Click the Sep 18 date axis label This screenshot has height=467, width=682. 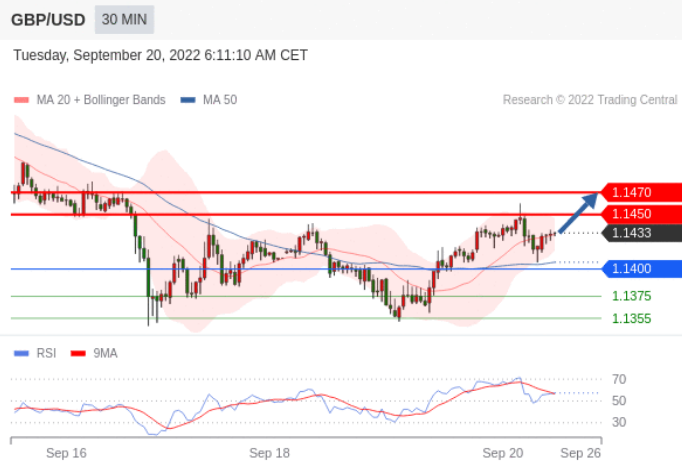click(x=270, y=453)
